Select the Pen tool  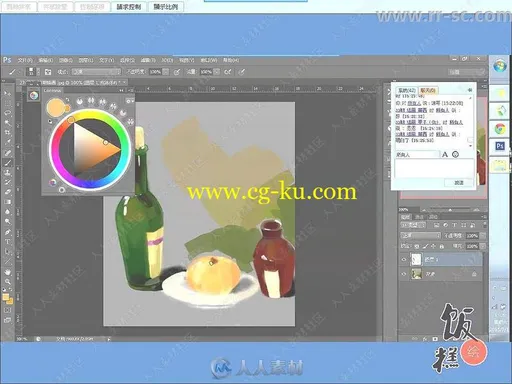pyautogui.click(x=7, y=232)
